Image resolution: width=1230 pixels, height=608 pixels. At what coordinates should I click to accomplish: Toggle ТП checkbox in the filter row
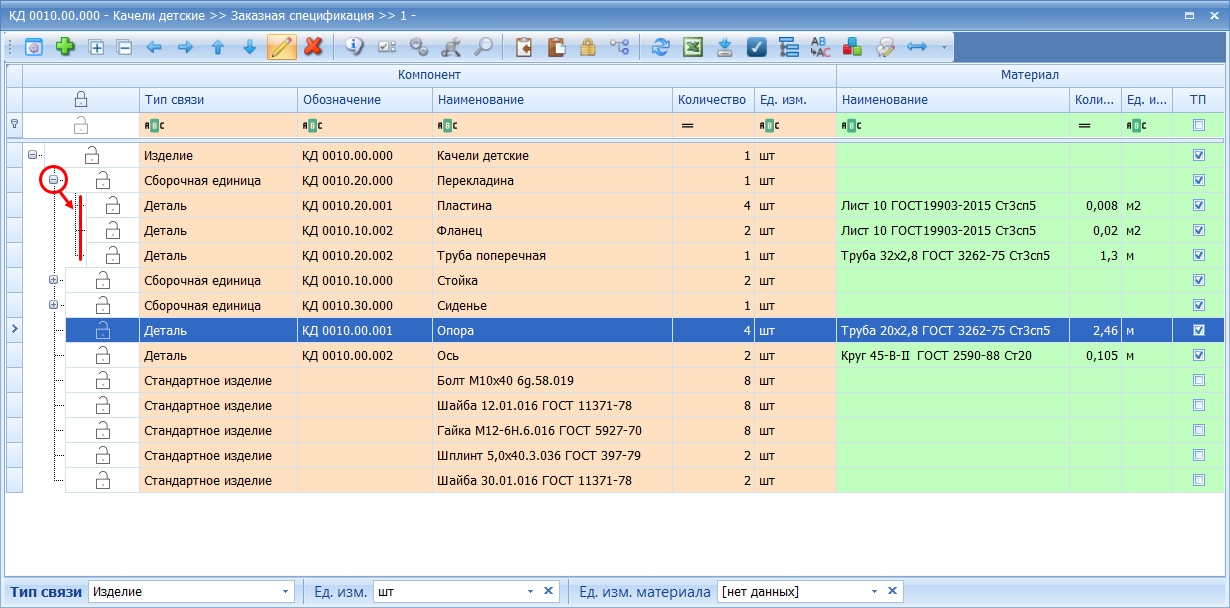coord(1199,125)
